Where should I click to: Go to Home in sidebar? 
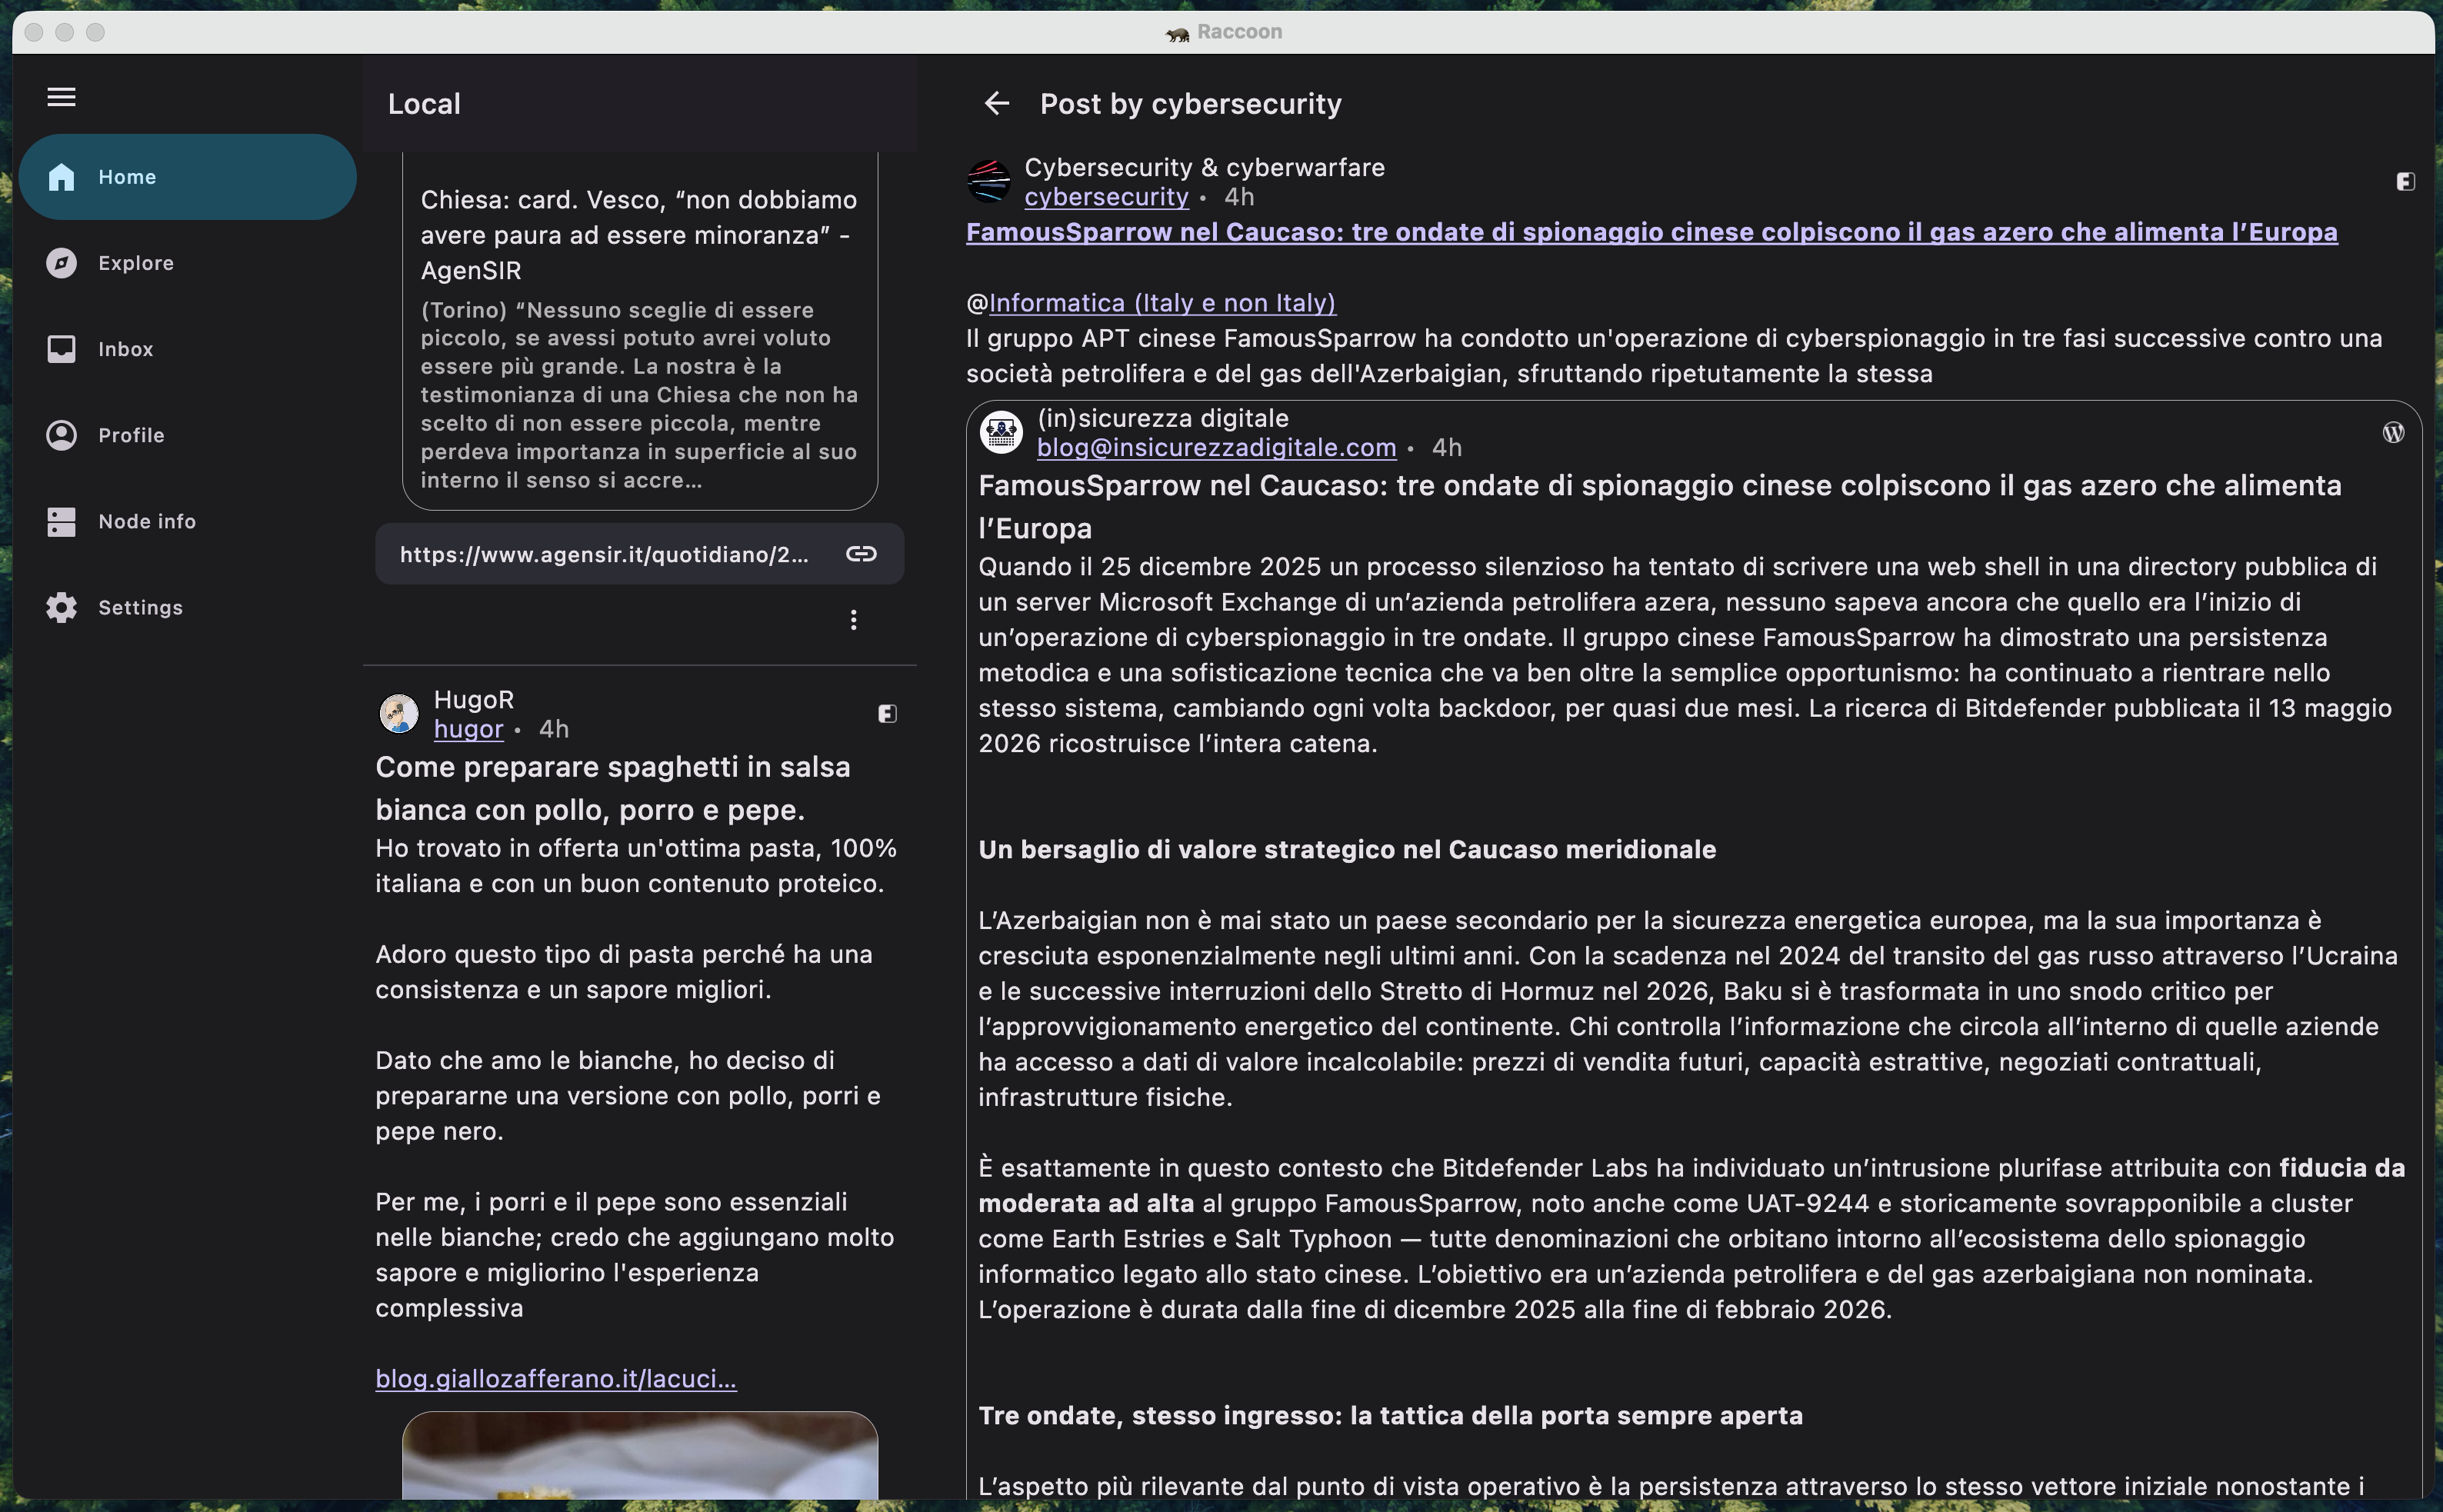coord(187,177)
